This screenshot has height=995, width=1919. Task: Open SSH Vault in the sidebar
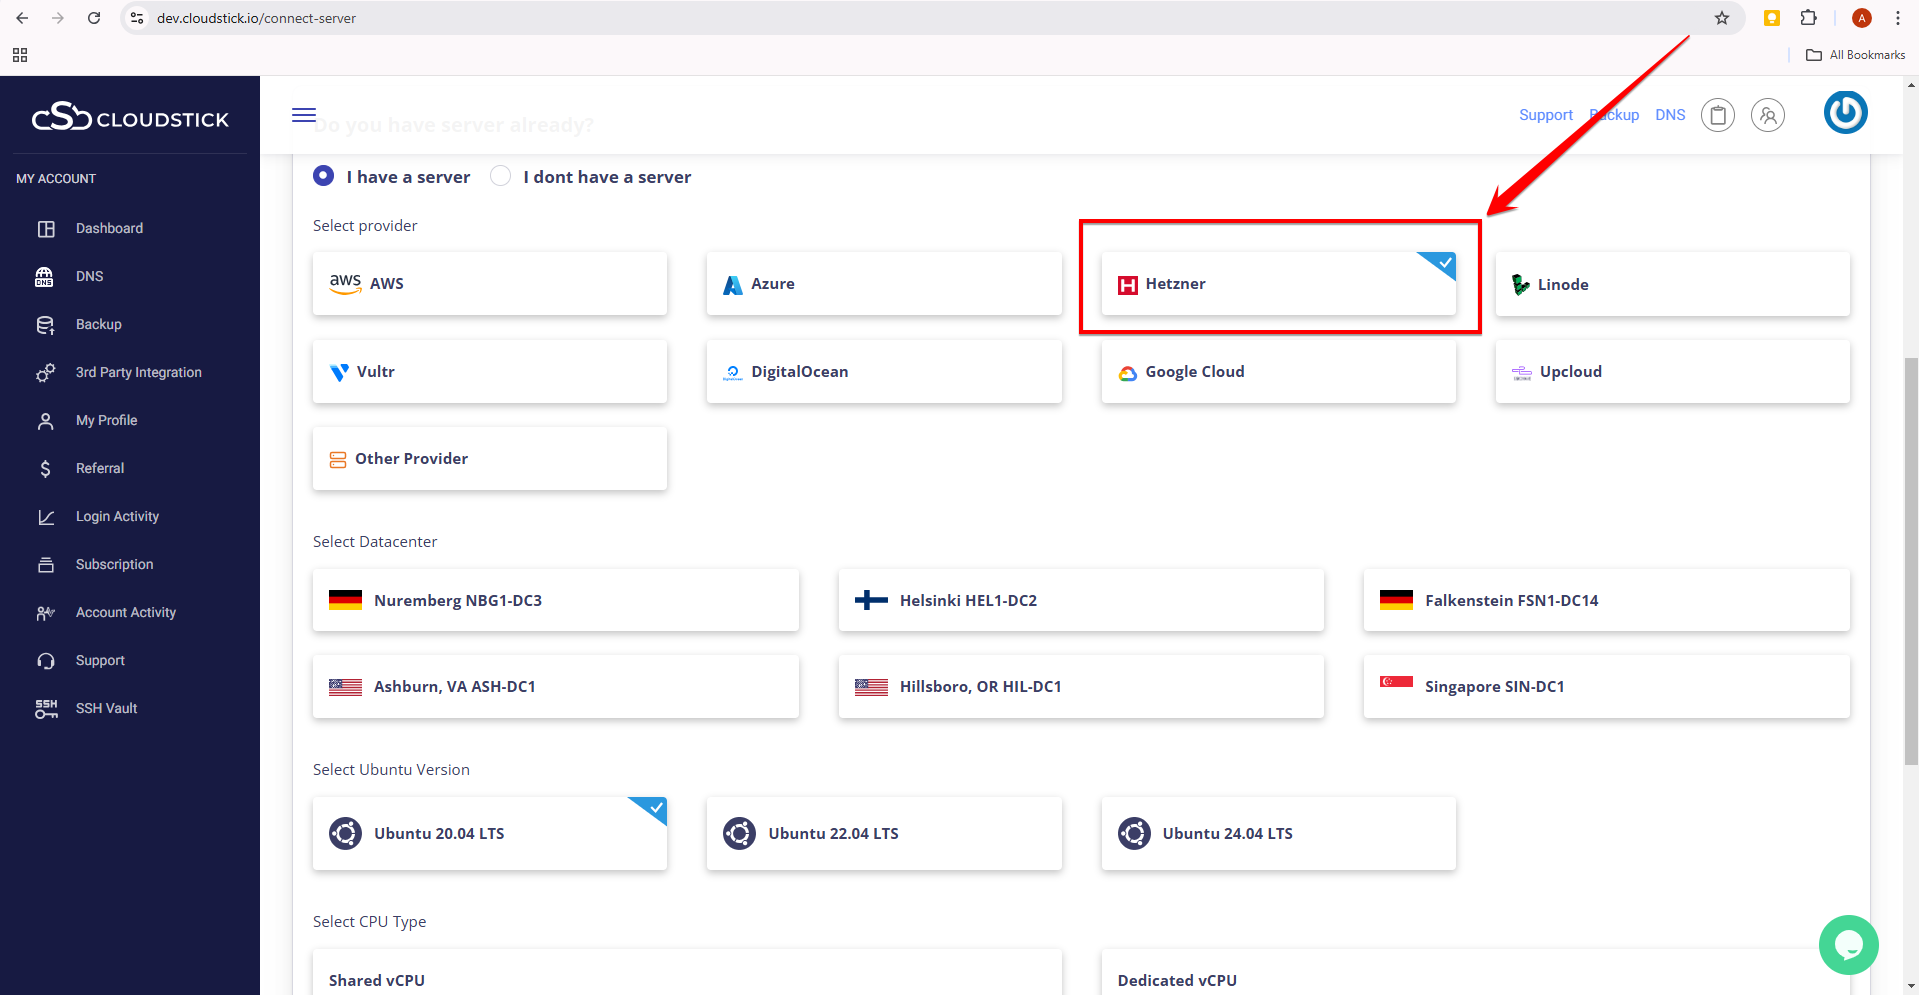(x=106, y=708)
